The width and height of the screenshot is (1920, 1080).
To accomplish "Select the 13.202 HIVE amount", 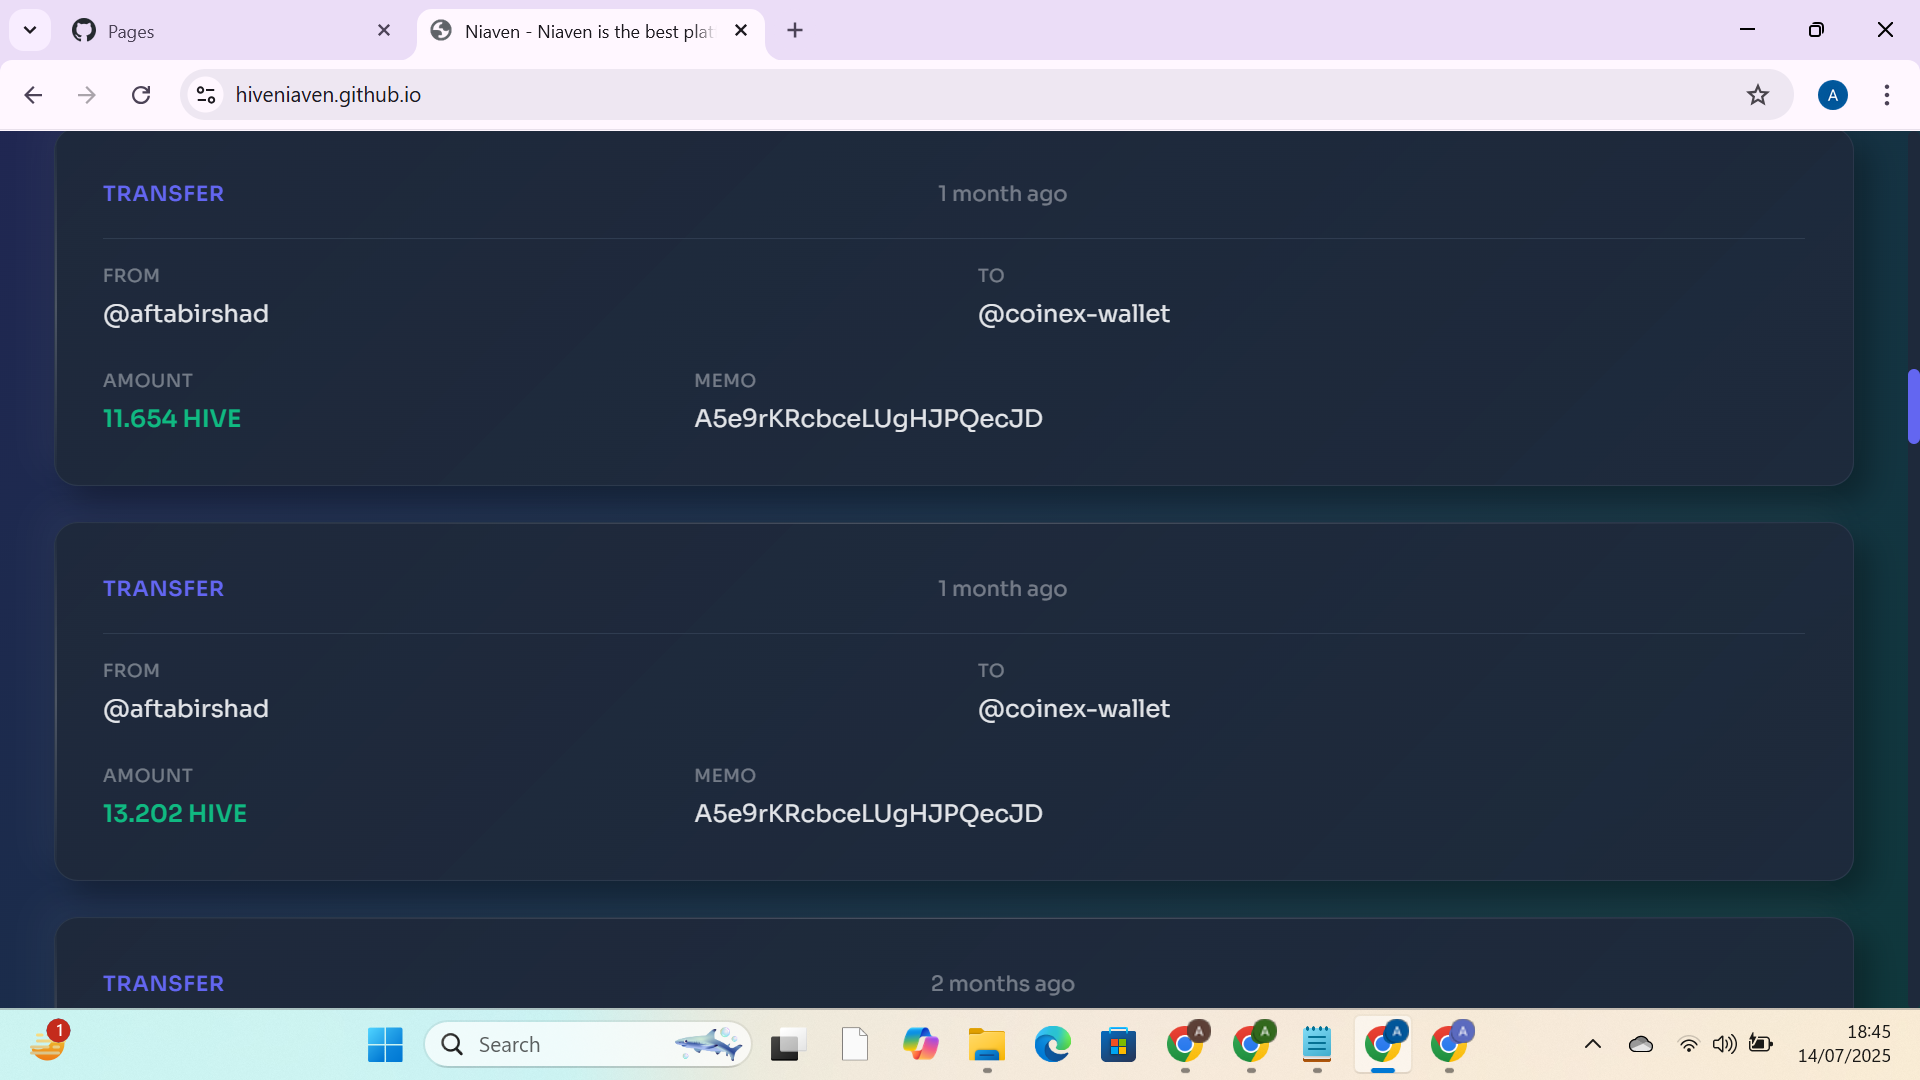I will [175, 814].
